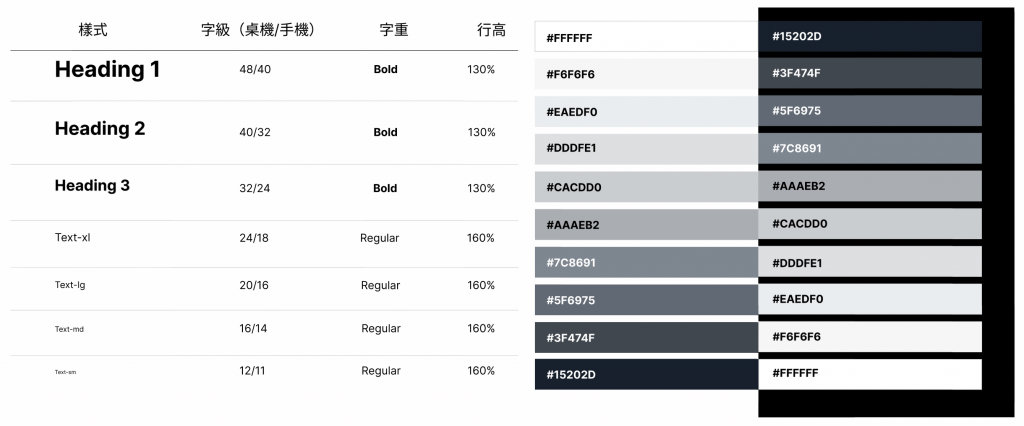Pick the #3F474F swatch on the black panel
The image size is (1024, 426).
[x=870, y=73]
